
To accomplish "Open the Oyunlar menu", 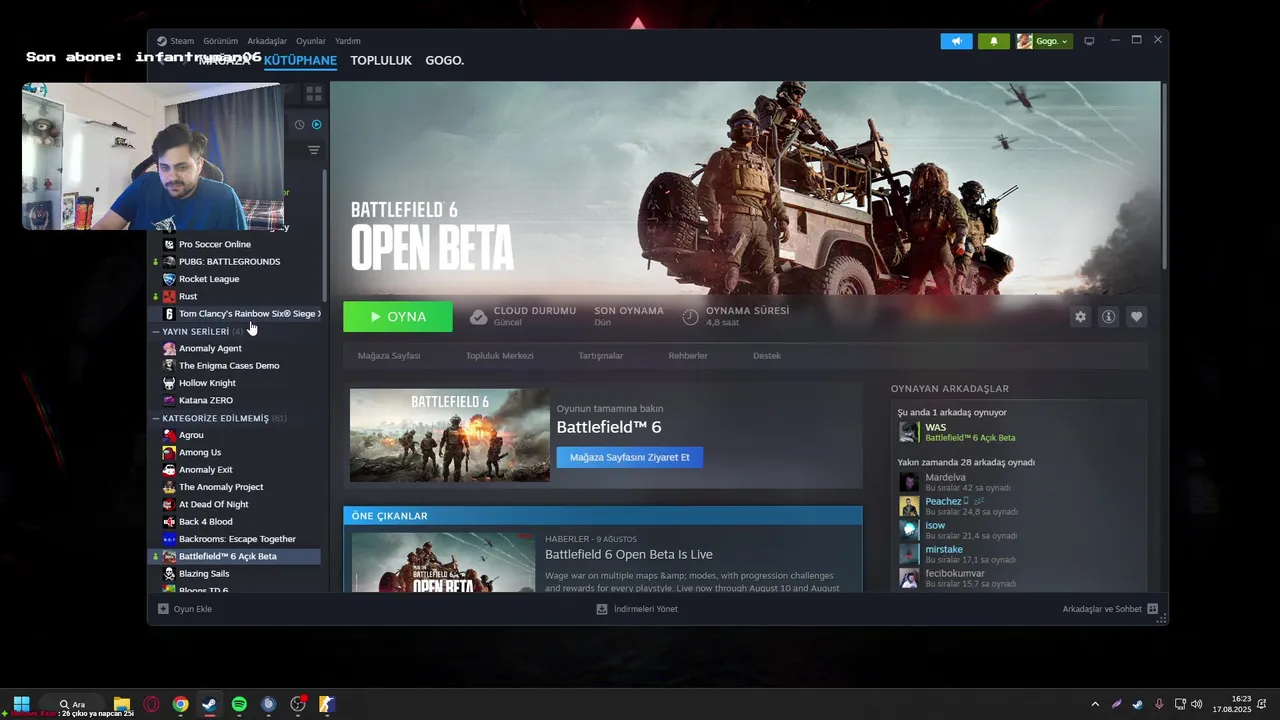I will [311, 41].
